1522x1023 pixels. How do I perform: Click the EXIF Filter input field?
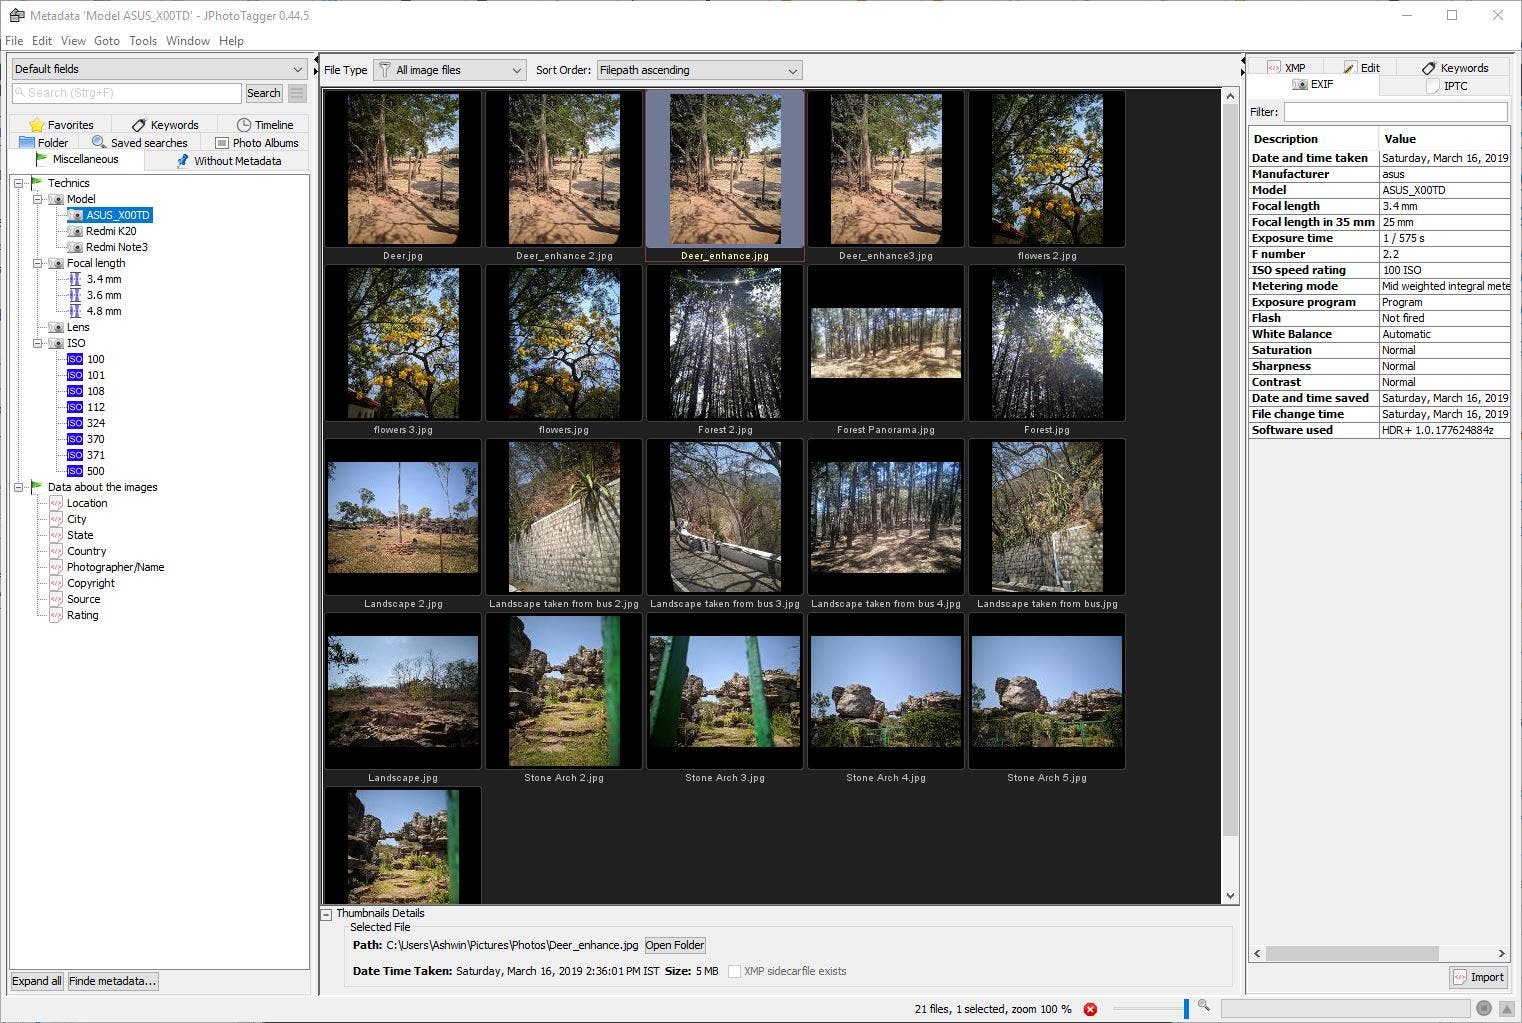(x=1396, y=112)
